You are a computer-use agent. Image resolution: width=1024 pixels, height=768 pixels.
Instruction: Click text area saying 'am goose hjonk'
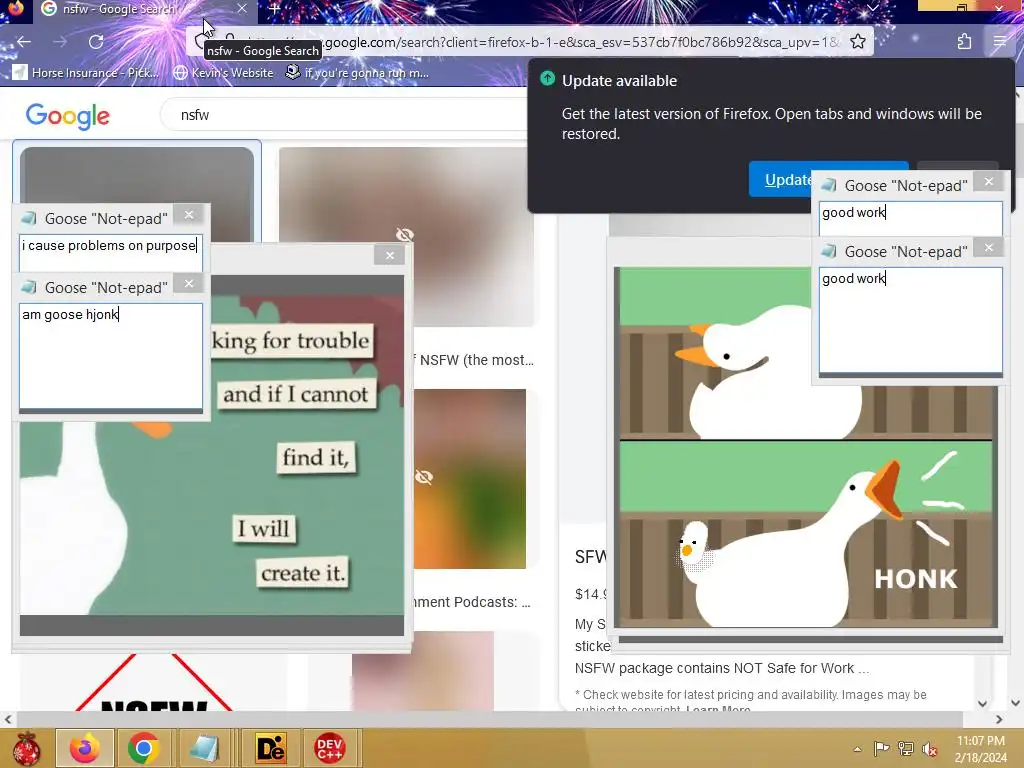pyautogui.click(x=110, y=355)
